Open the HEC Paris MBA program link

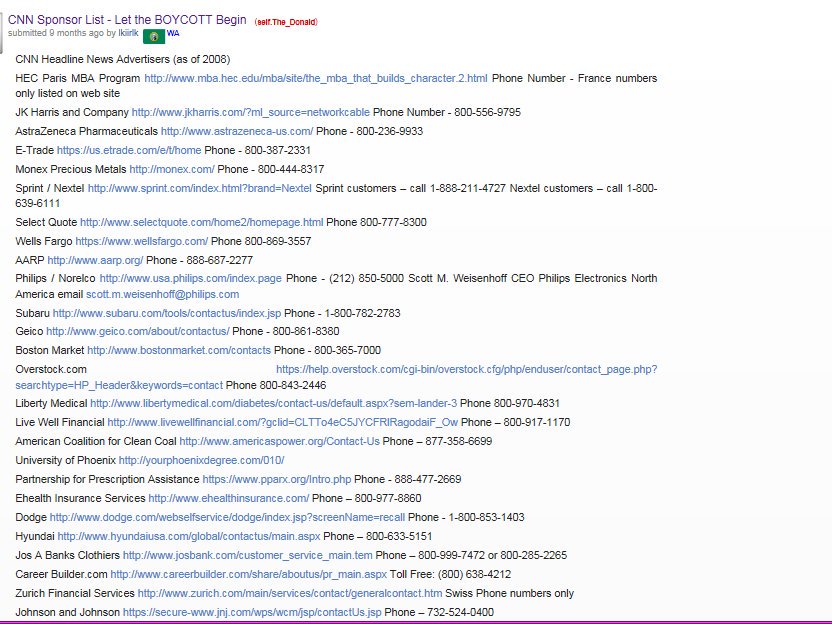(x=316, y=78)
